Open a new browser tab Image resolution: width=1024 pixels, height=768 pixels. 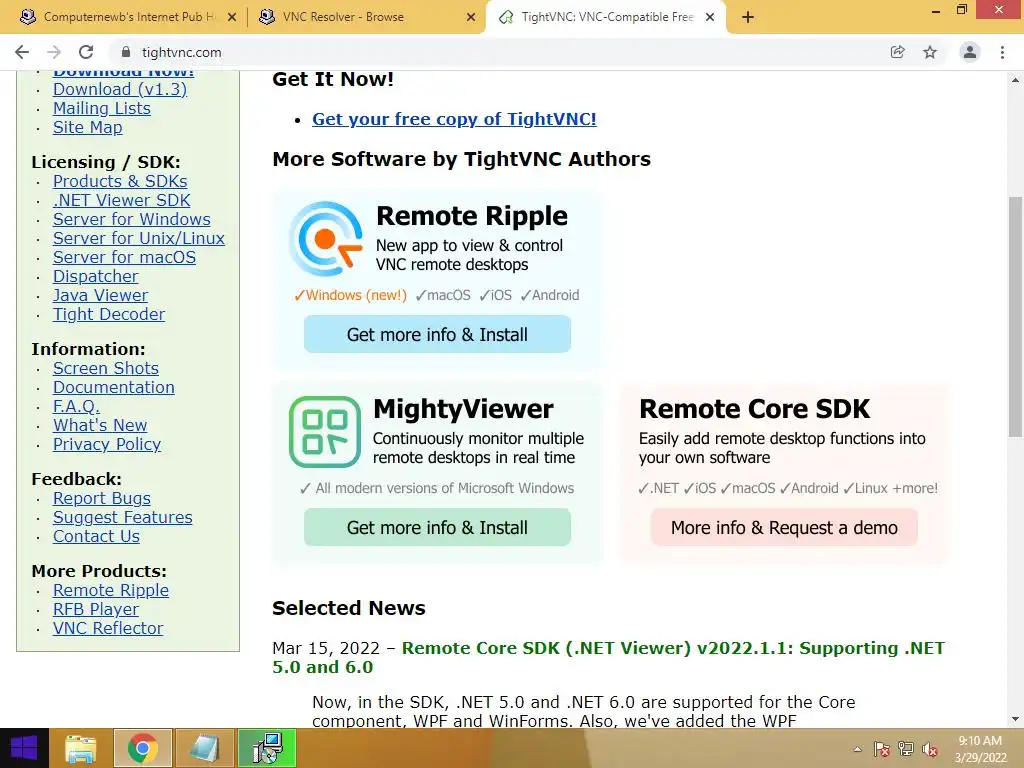pyautogui.click(x=748, y=18)
